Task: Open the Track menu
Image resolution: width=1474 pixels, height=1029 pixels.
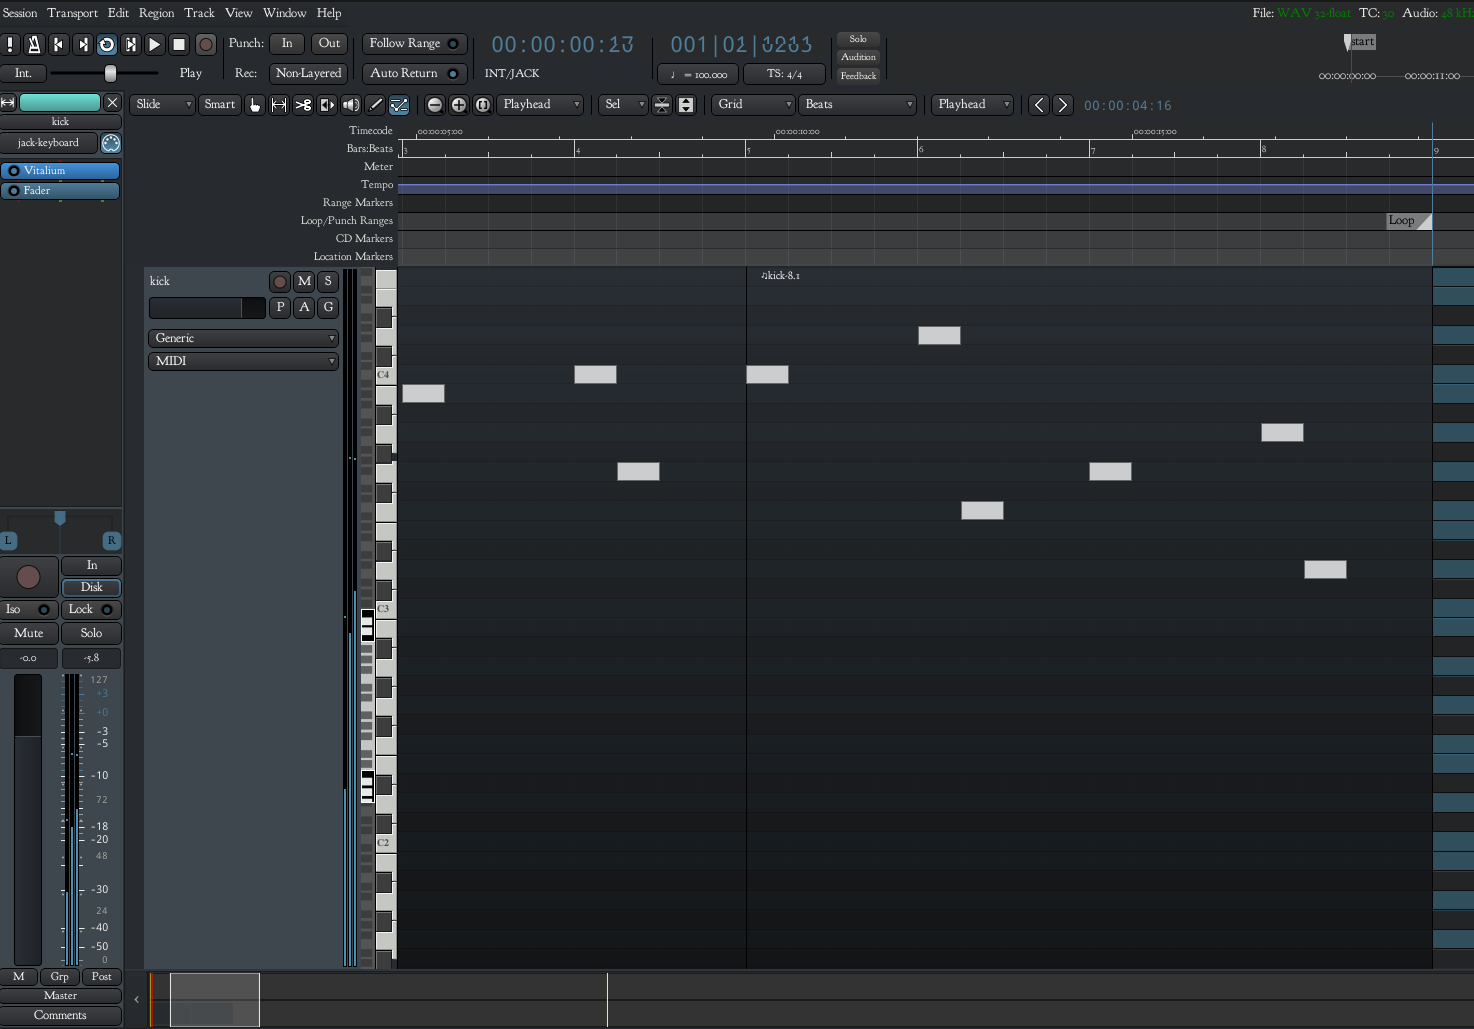Action: pos(199,13)
